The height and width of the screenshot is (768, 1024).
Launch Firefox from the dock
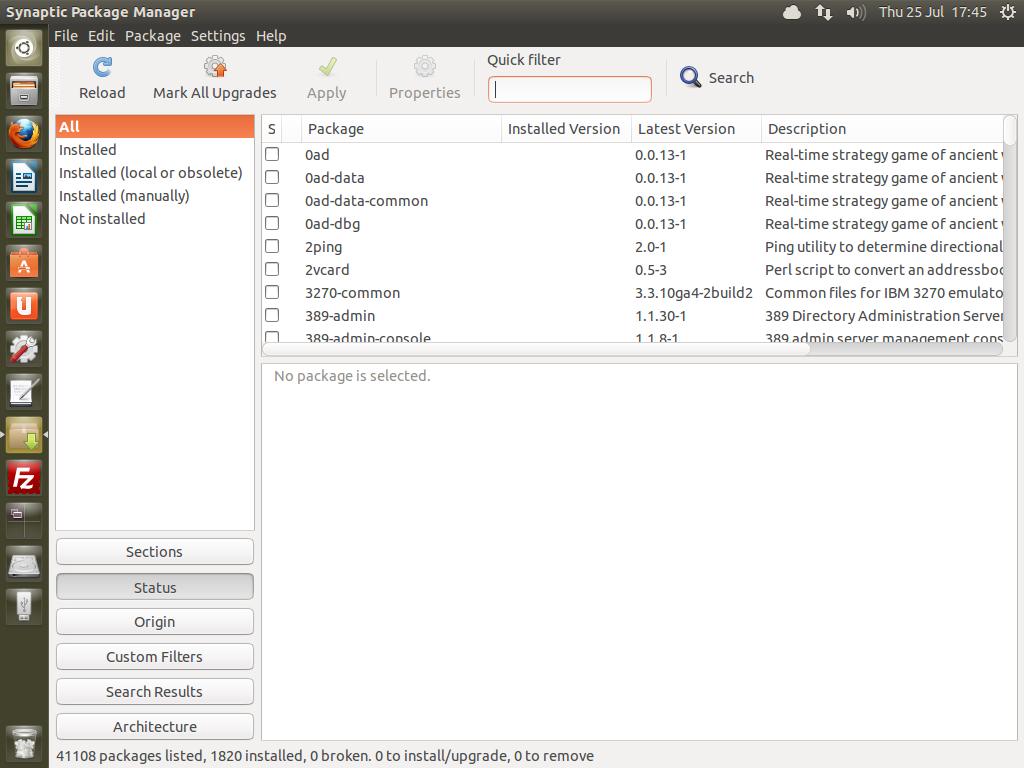coord(24,133)
